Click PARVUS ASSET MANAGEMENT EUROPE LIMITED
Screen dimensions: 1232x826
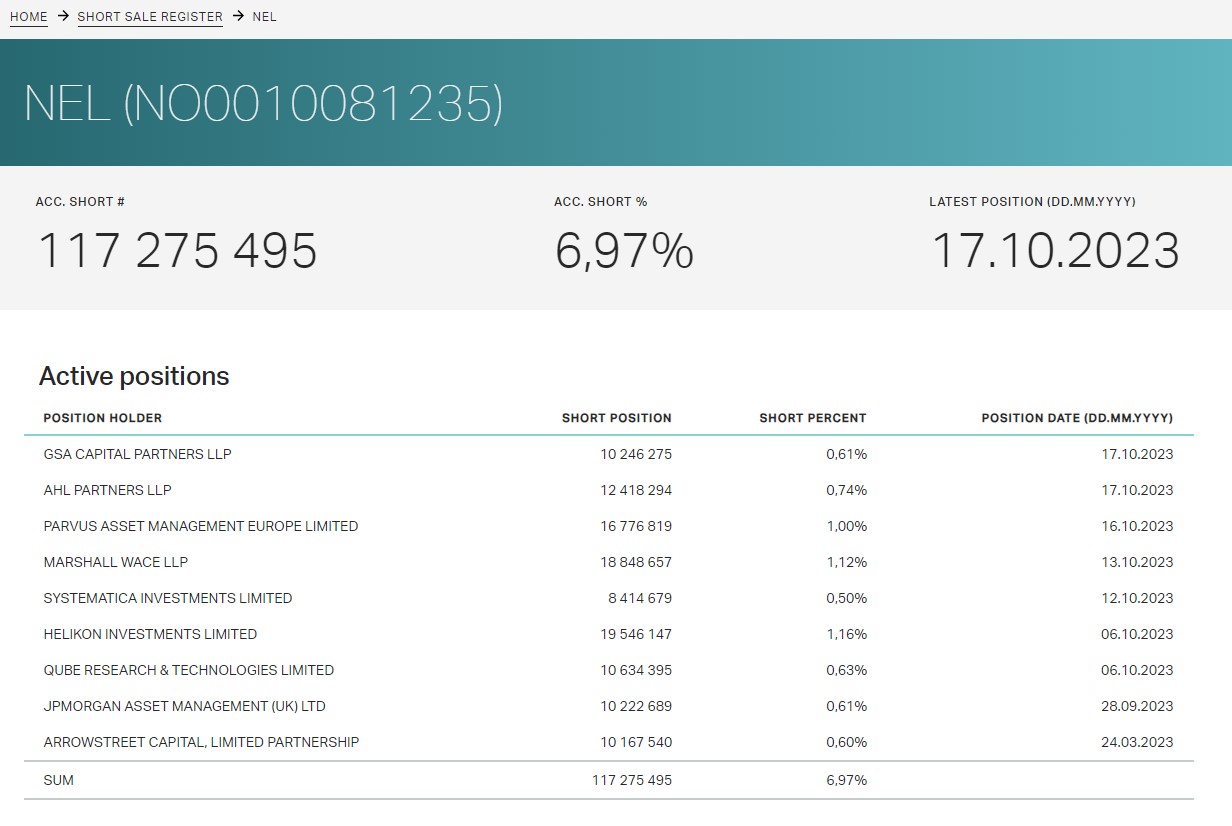(200, 526)
